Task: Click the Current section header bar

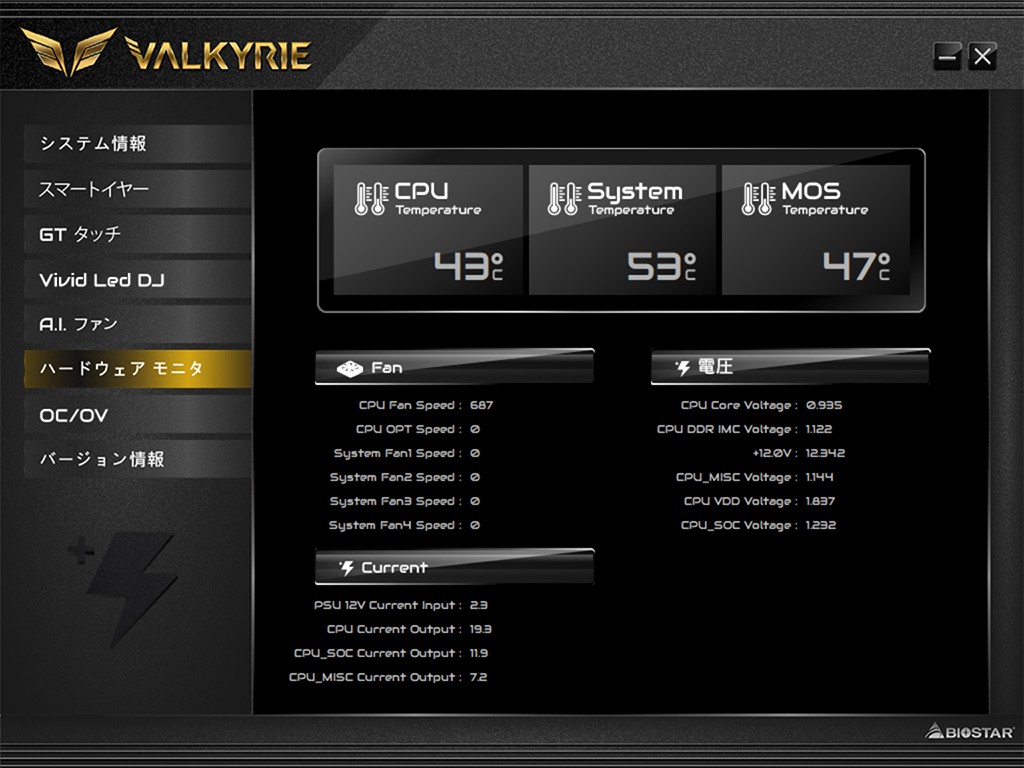Action: coord(455,567)
